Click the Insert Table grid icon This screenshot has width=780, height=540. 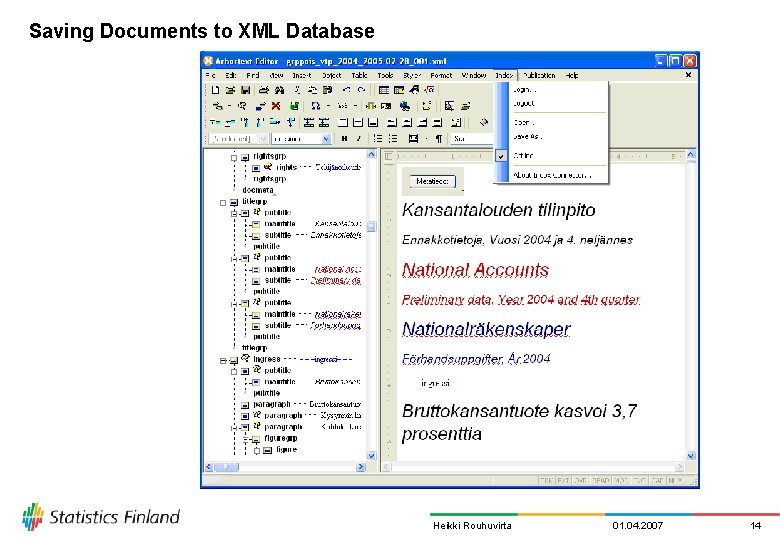(x=384, y=90)
